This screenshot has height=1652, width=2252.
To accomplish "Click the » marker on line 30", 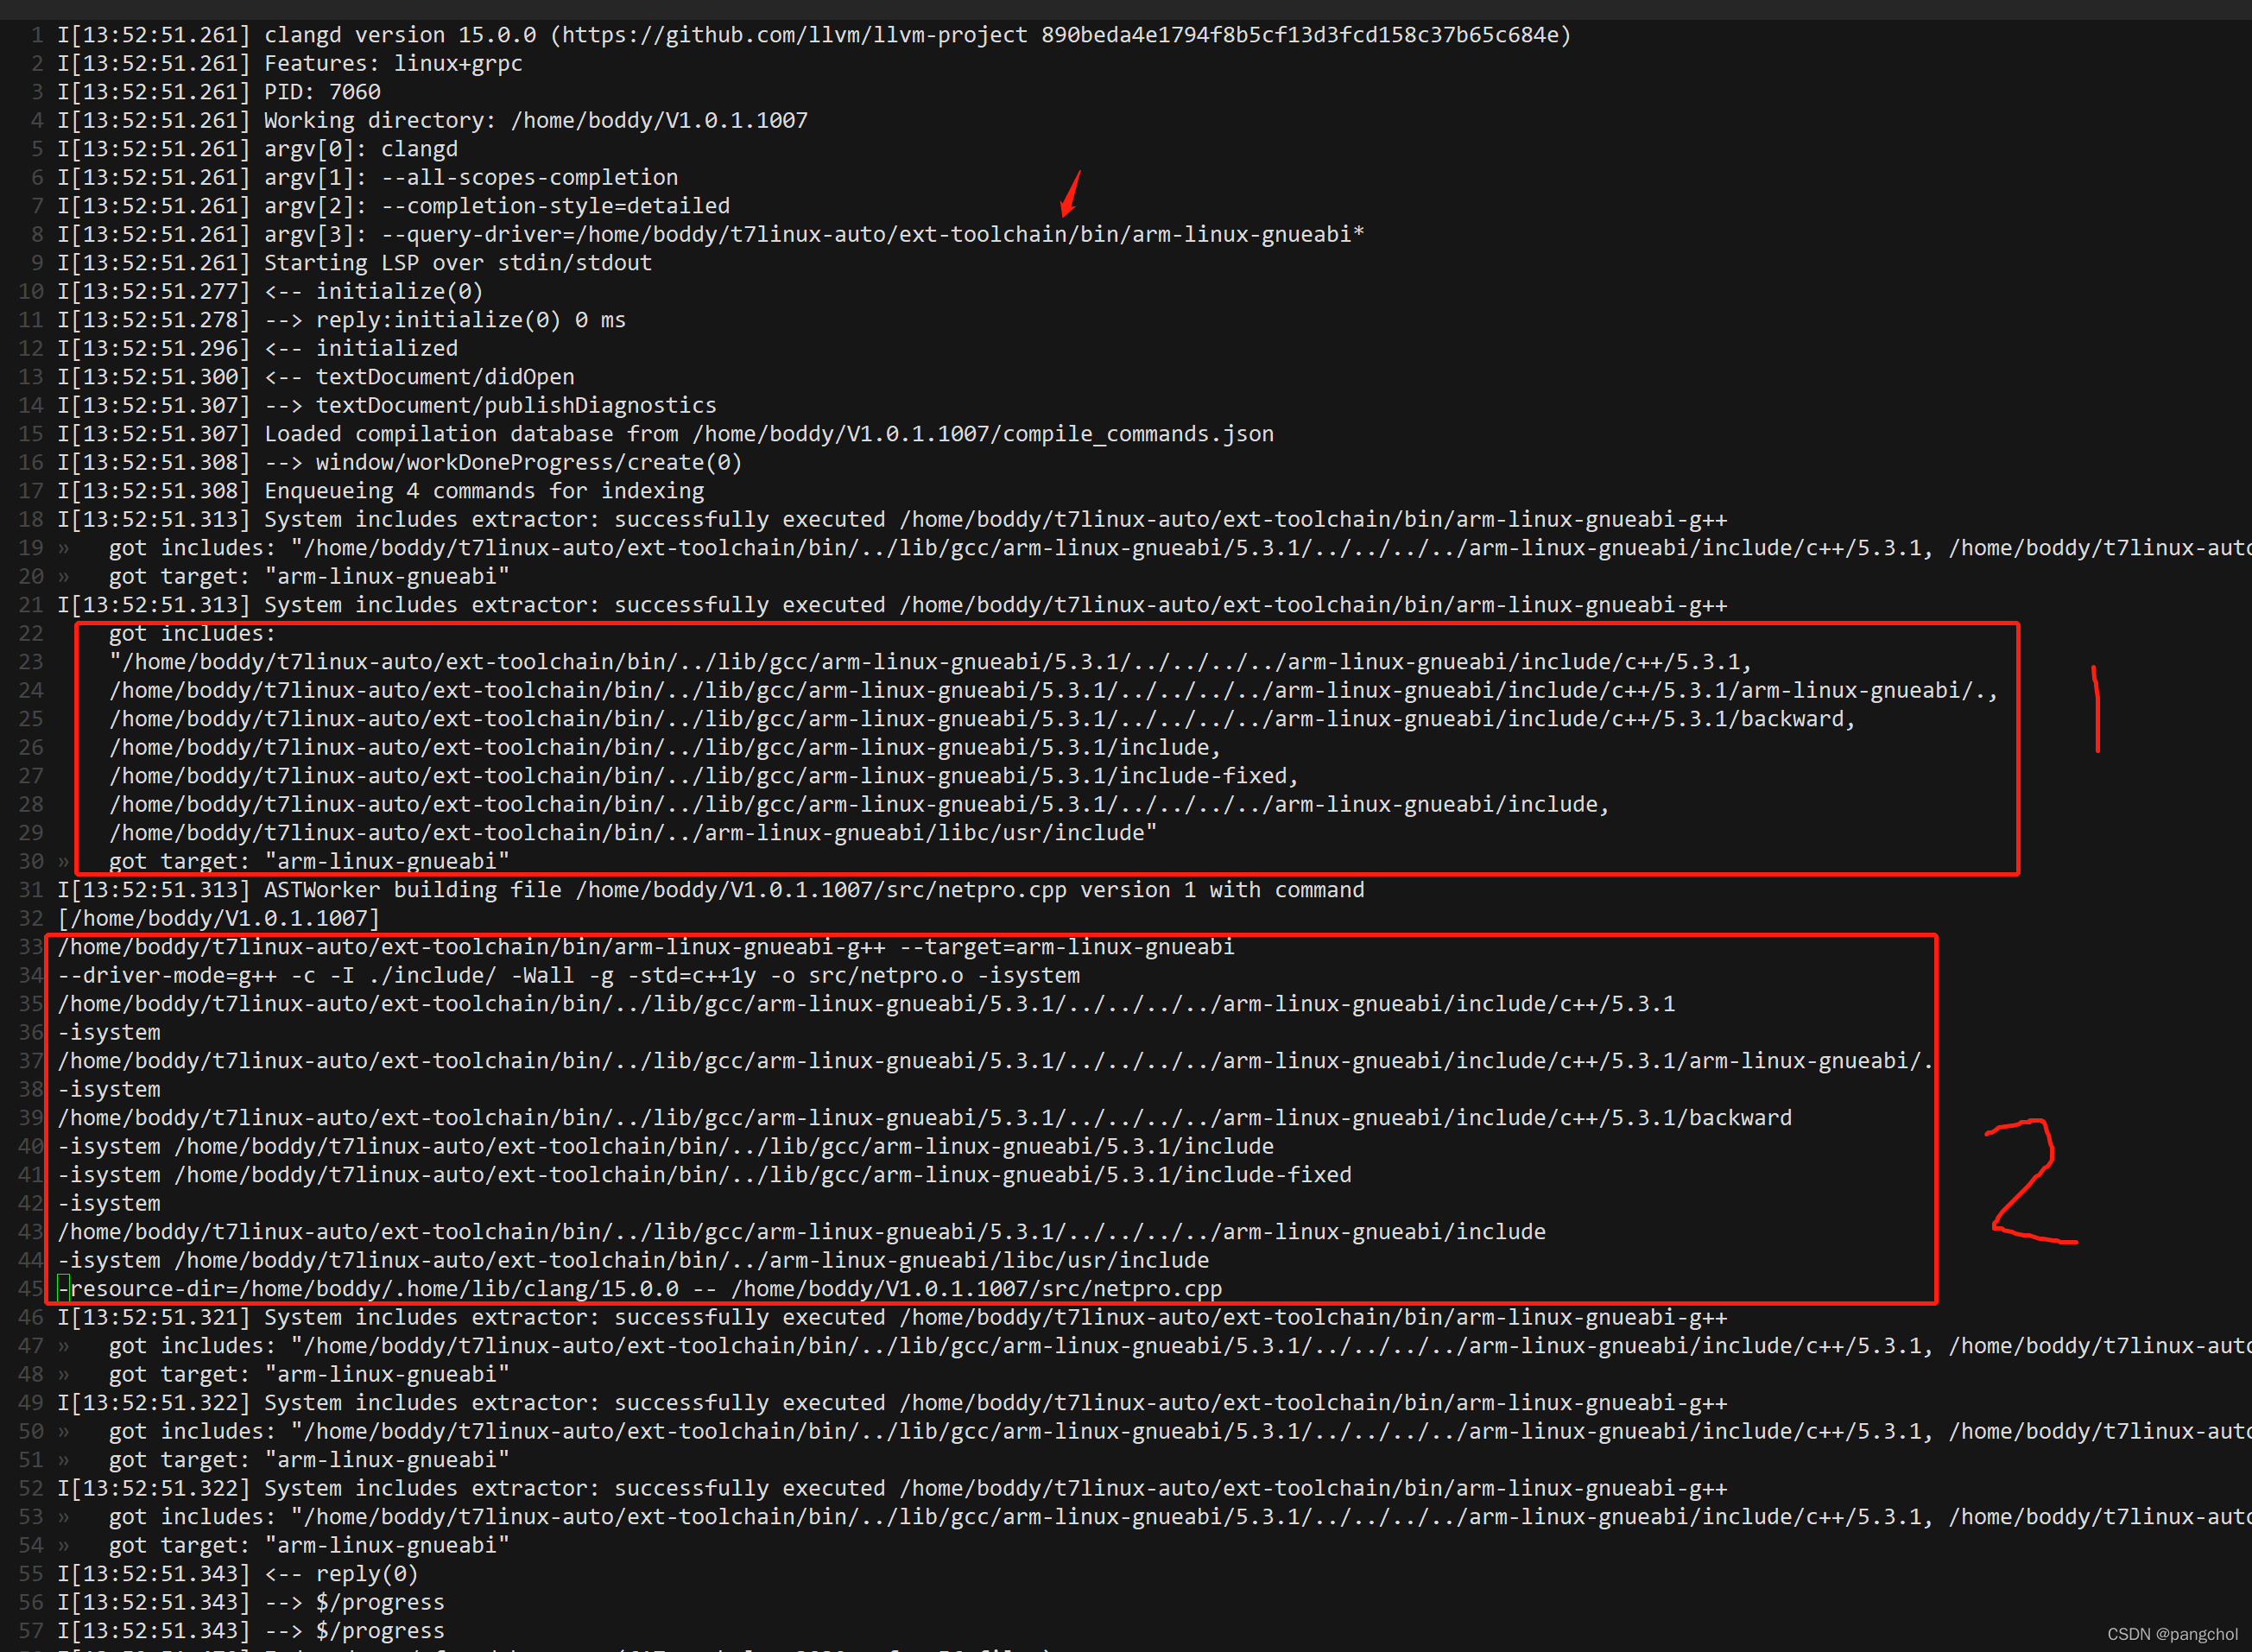I will (64, 862).
